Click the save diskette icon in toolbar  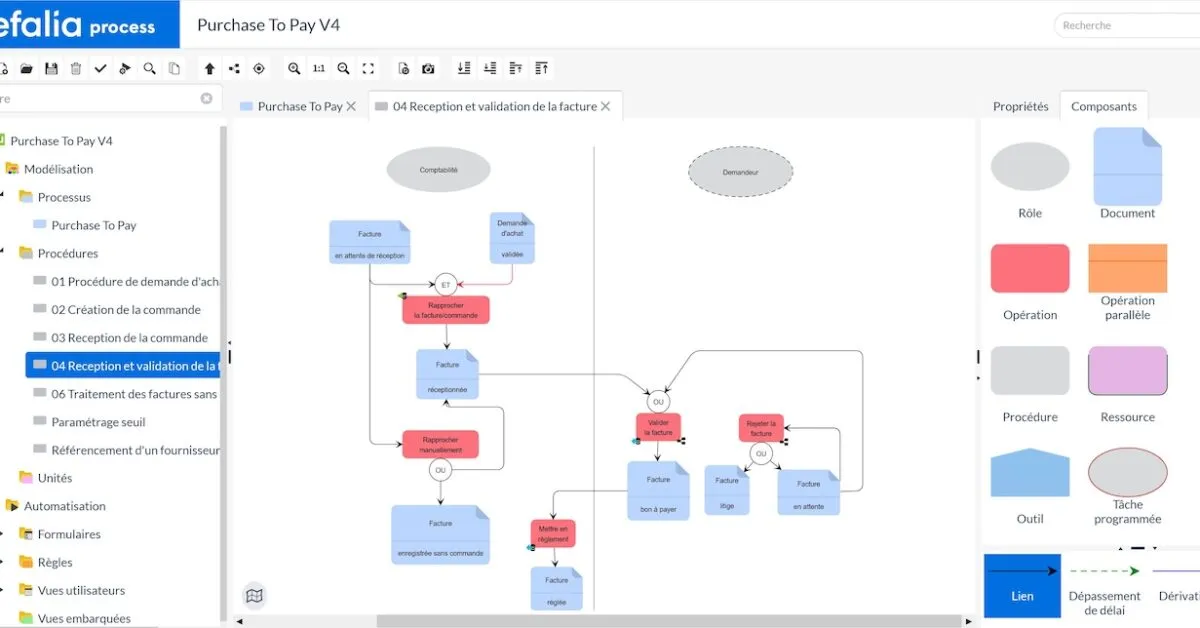tap(51, 69)
